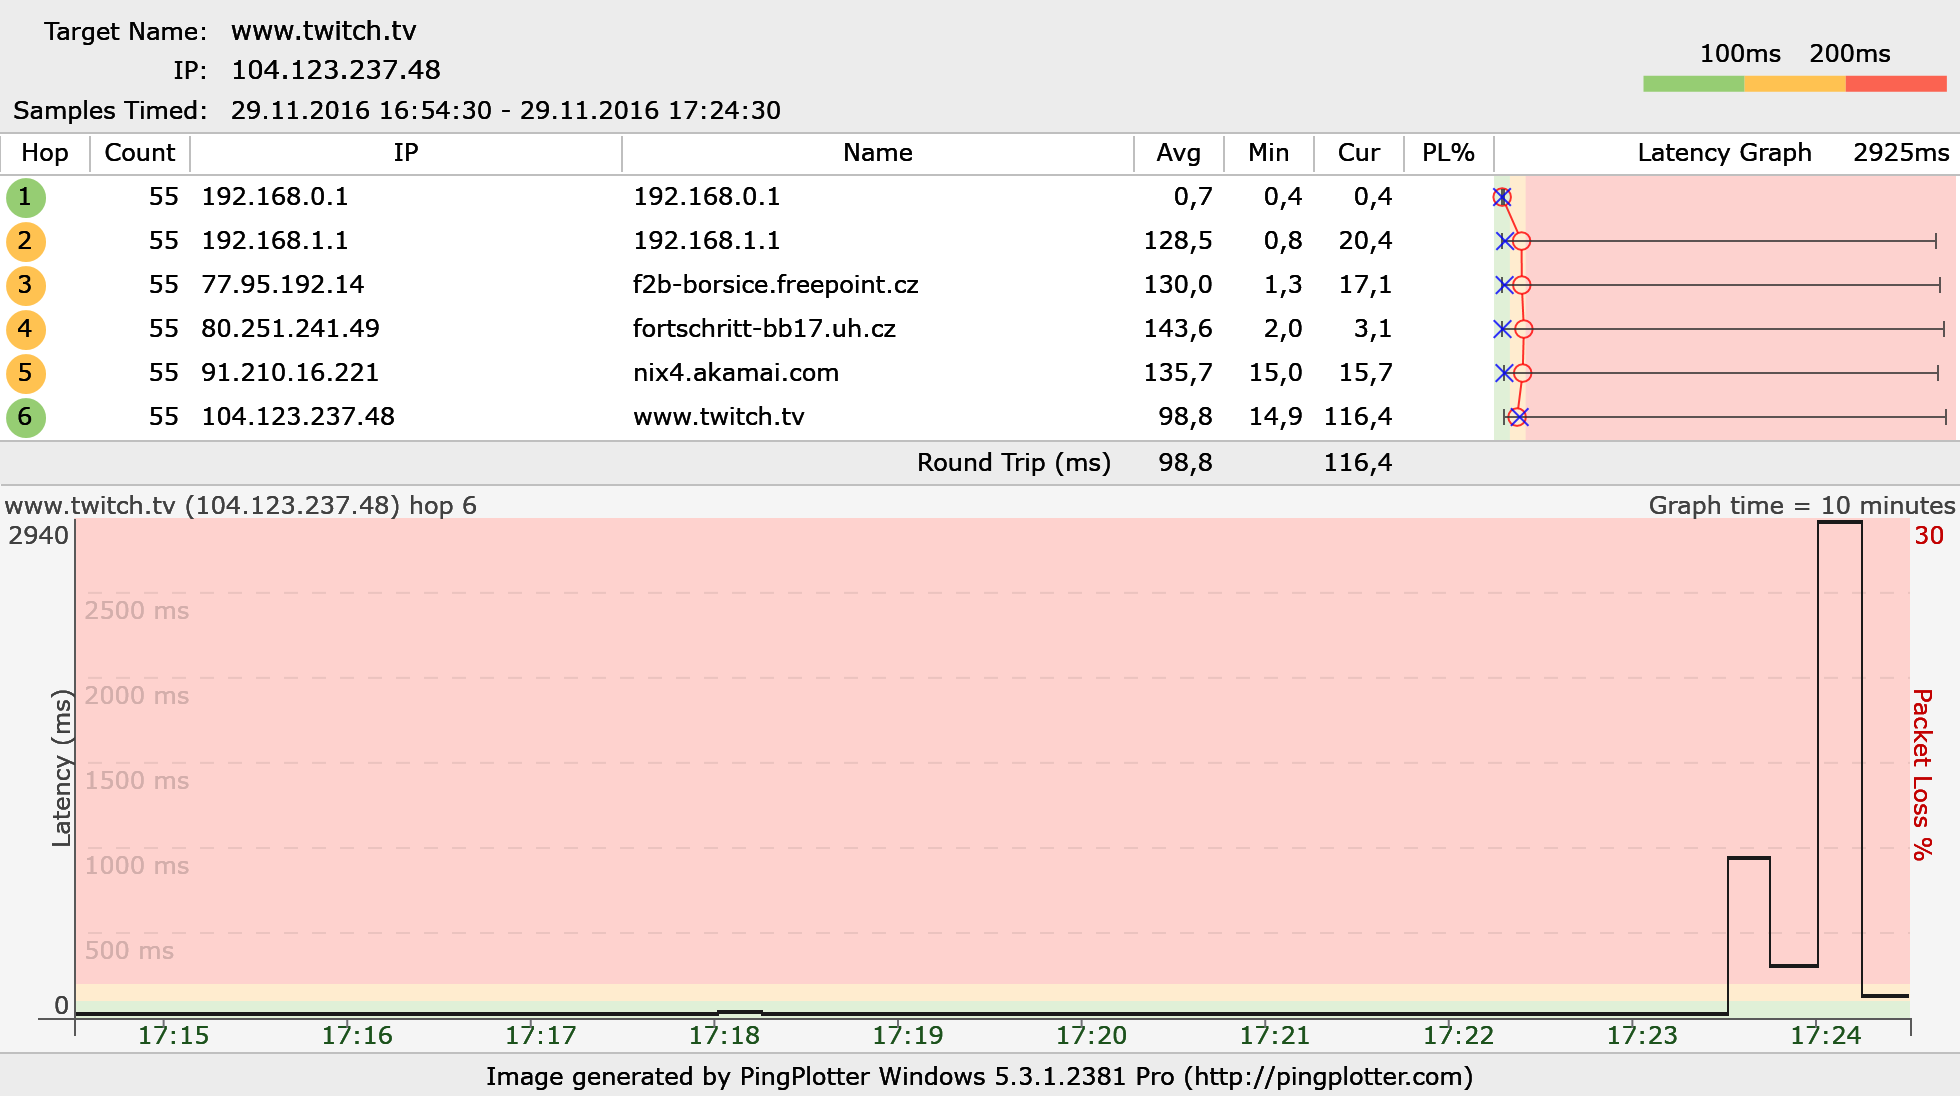
Task: Click the orange hop 3 circle icon
Action: point(26,285)
